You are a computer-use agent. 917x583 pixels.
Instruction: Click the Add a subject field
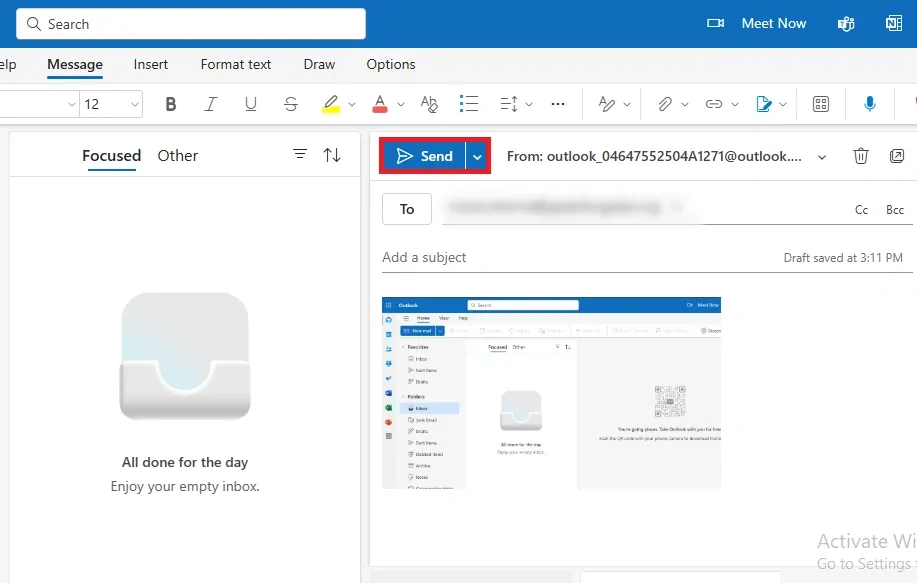[x=423, y=257]
